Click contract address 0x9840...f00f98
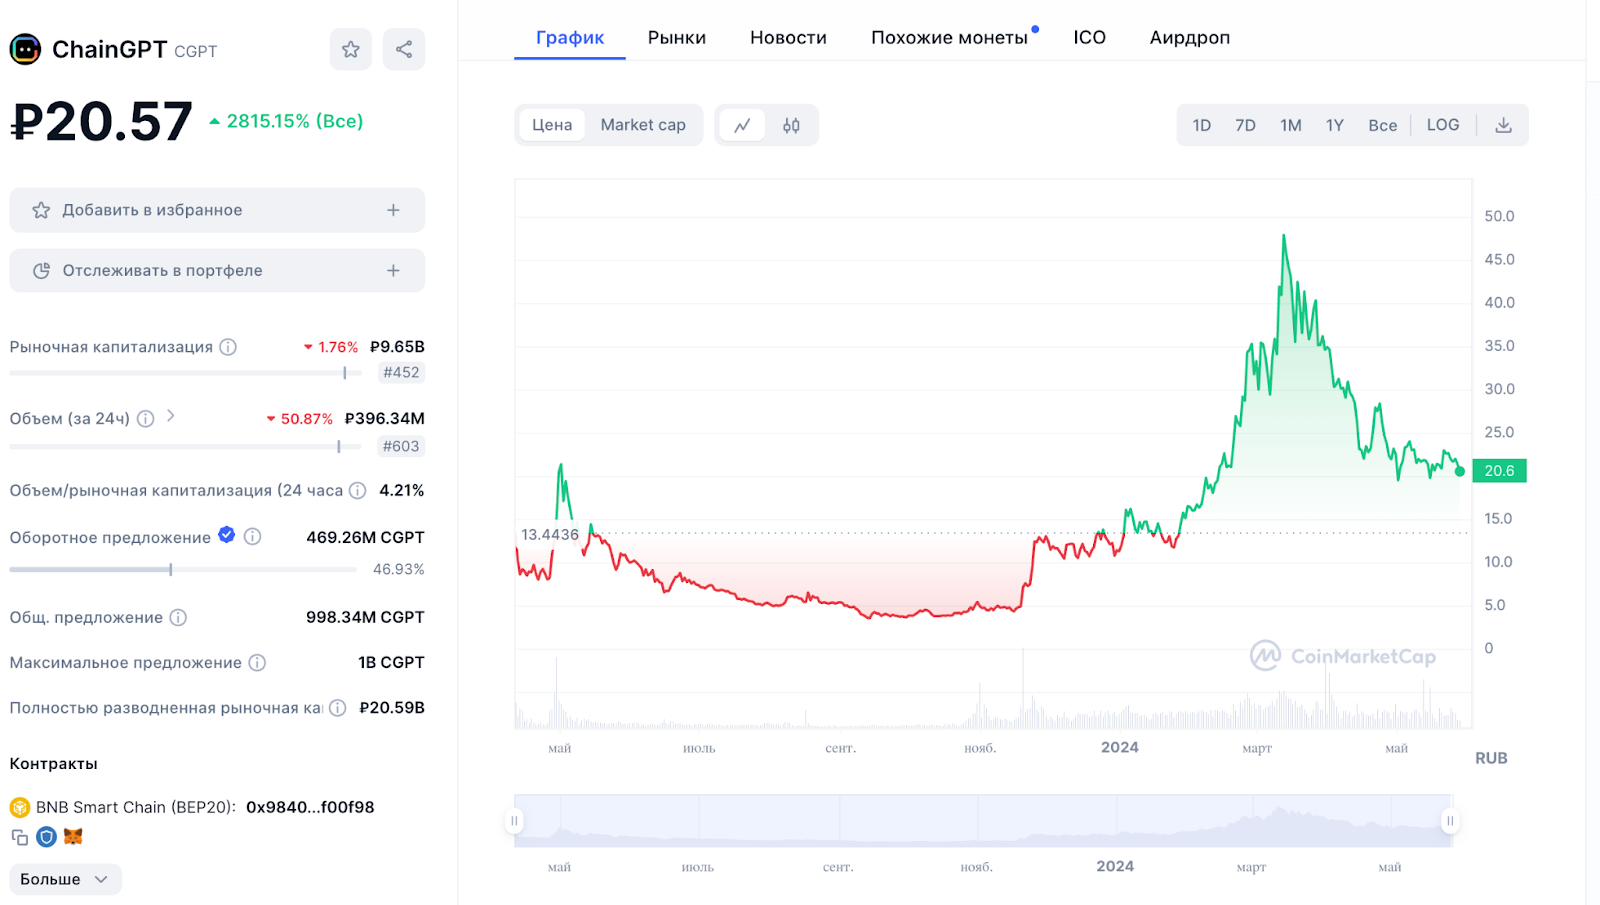 click(310, 807)
